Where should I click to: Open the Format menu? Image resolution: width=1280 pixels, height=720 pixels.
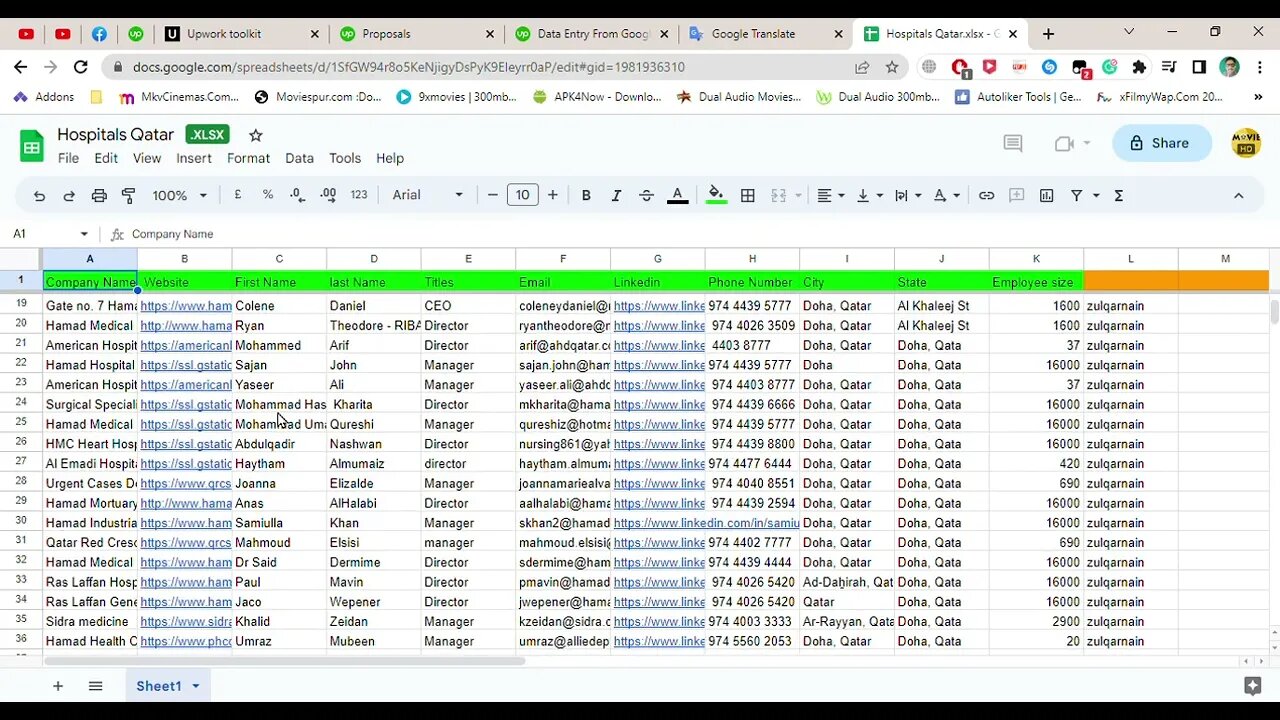[x=248, y=158]
